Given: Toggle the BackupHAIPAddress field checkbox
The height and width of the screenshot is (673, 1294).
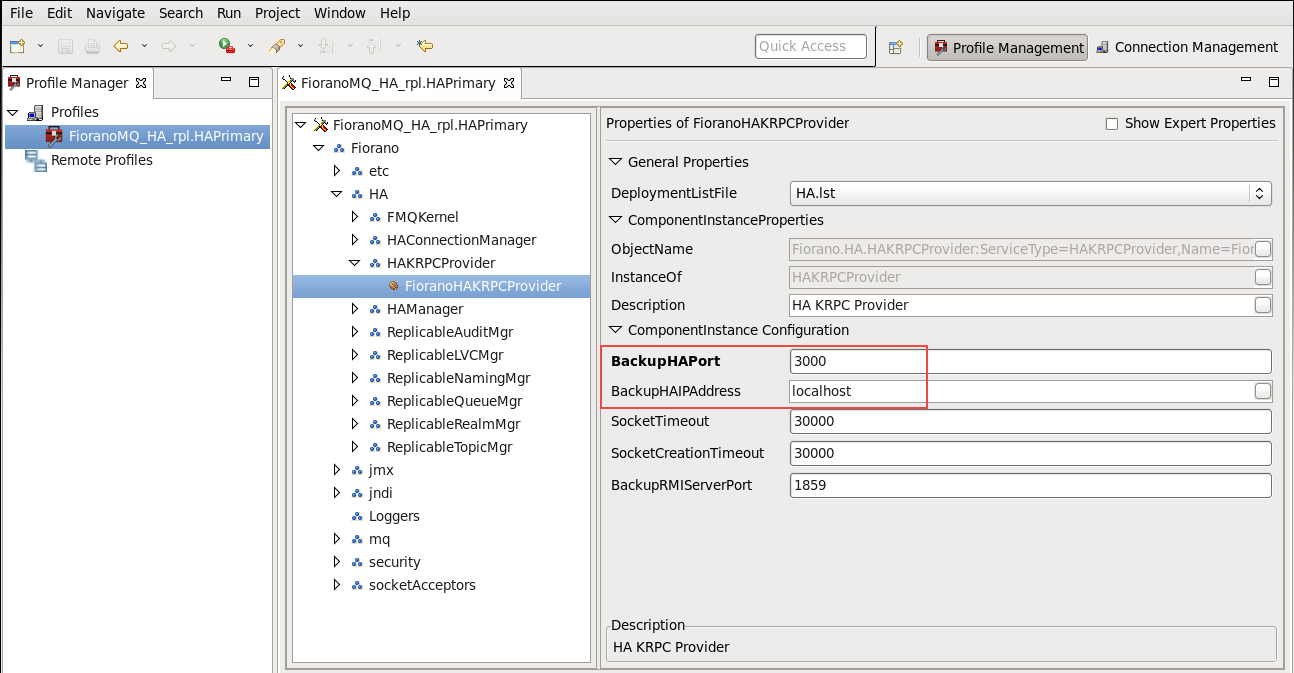Looking at the screenshot, I should (x=1263, y=391).
